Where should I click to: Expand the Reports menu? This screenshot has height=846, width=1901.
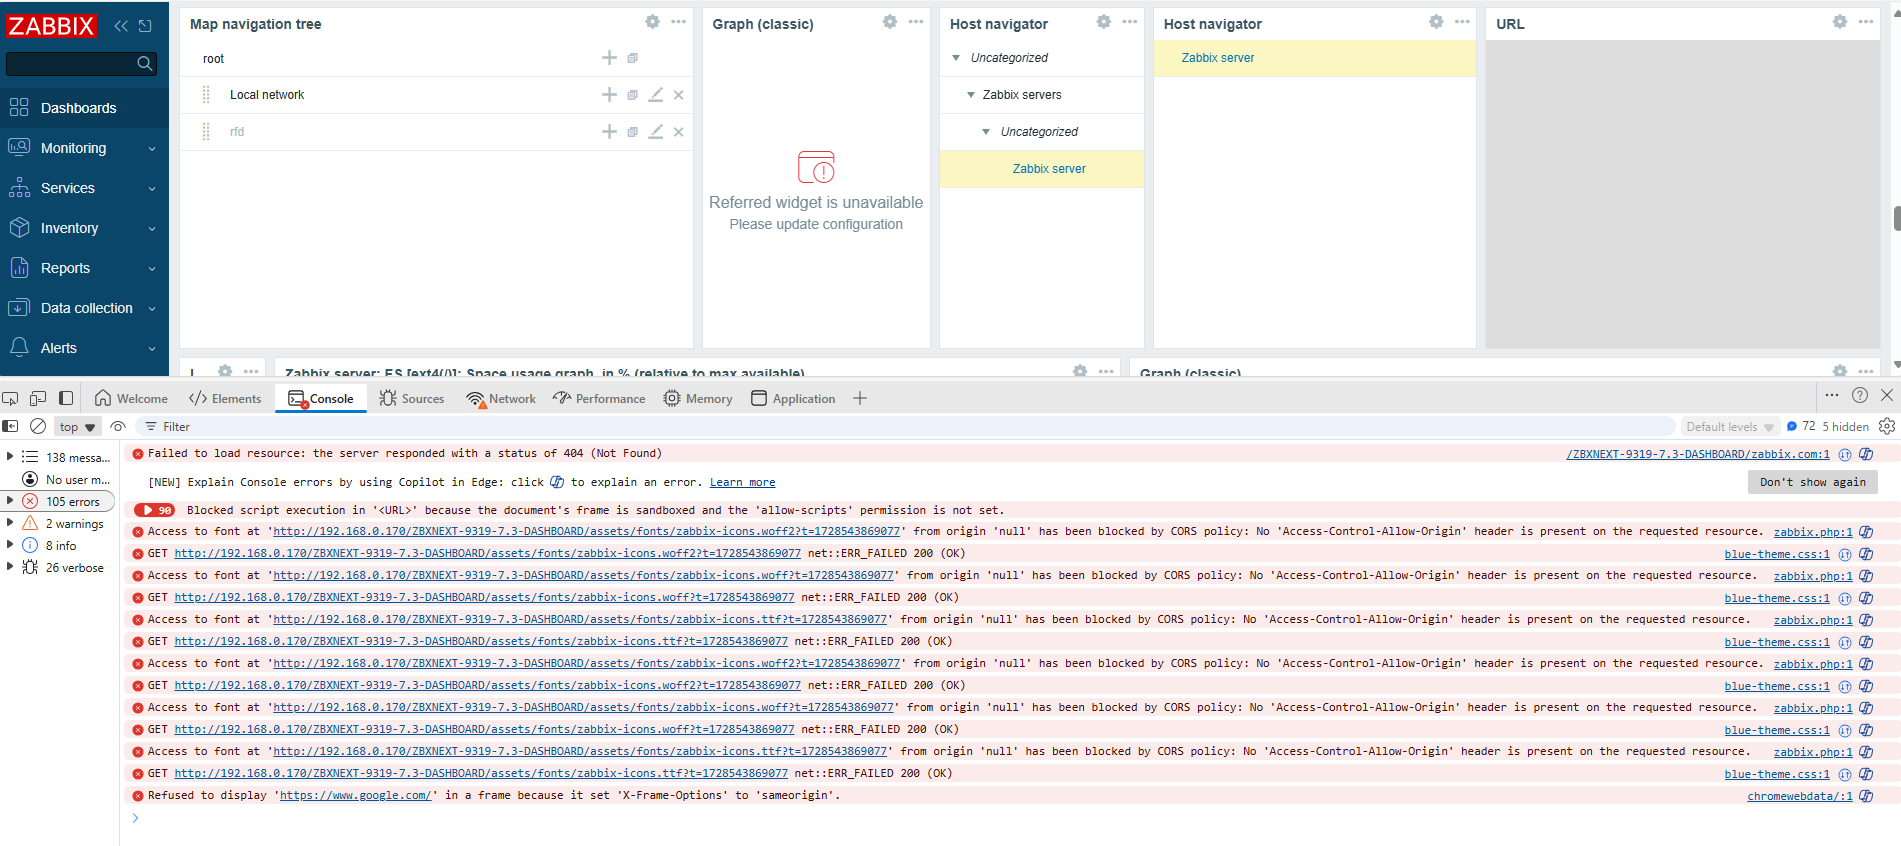[84, 268]
